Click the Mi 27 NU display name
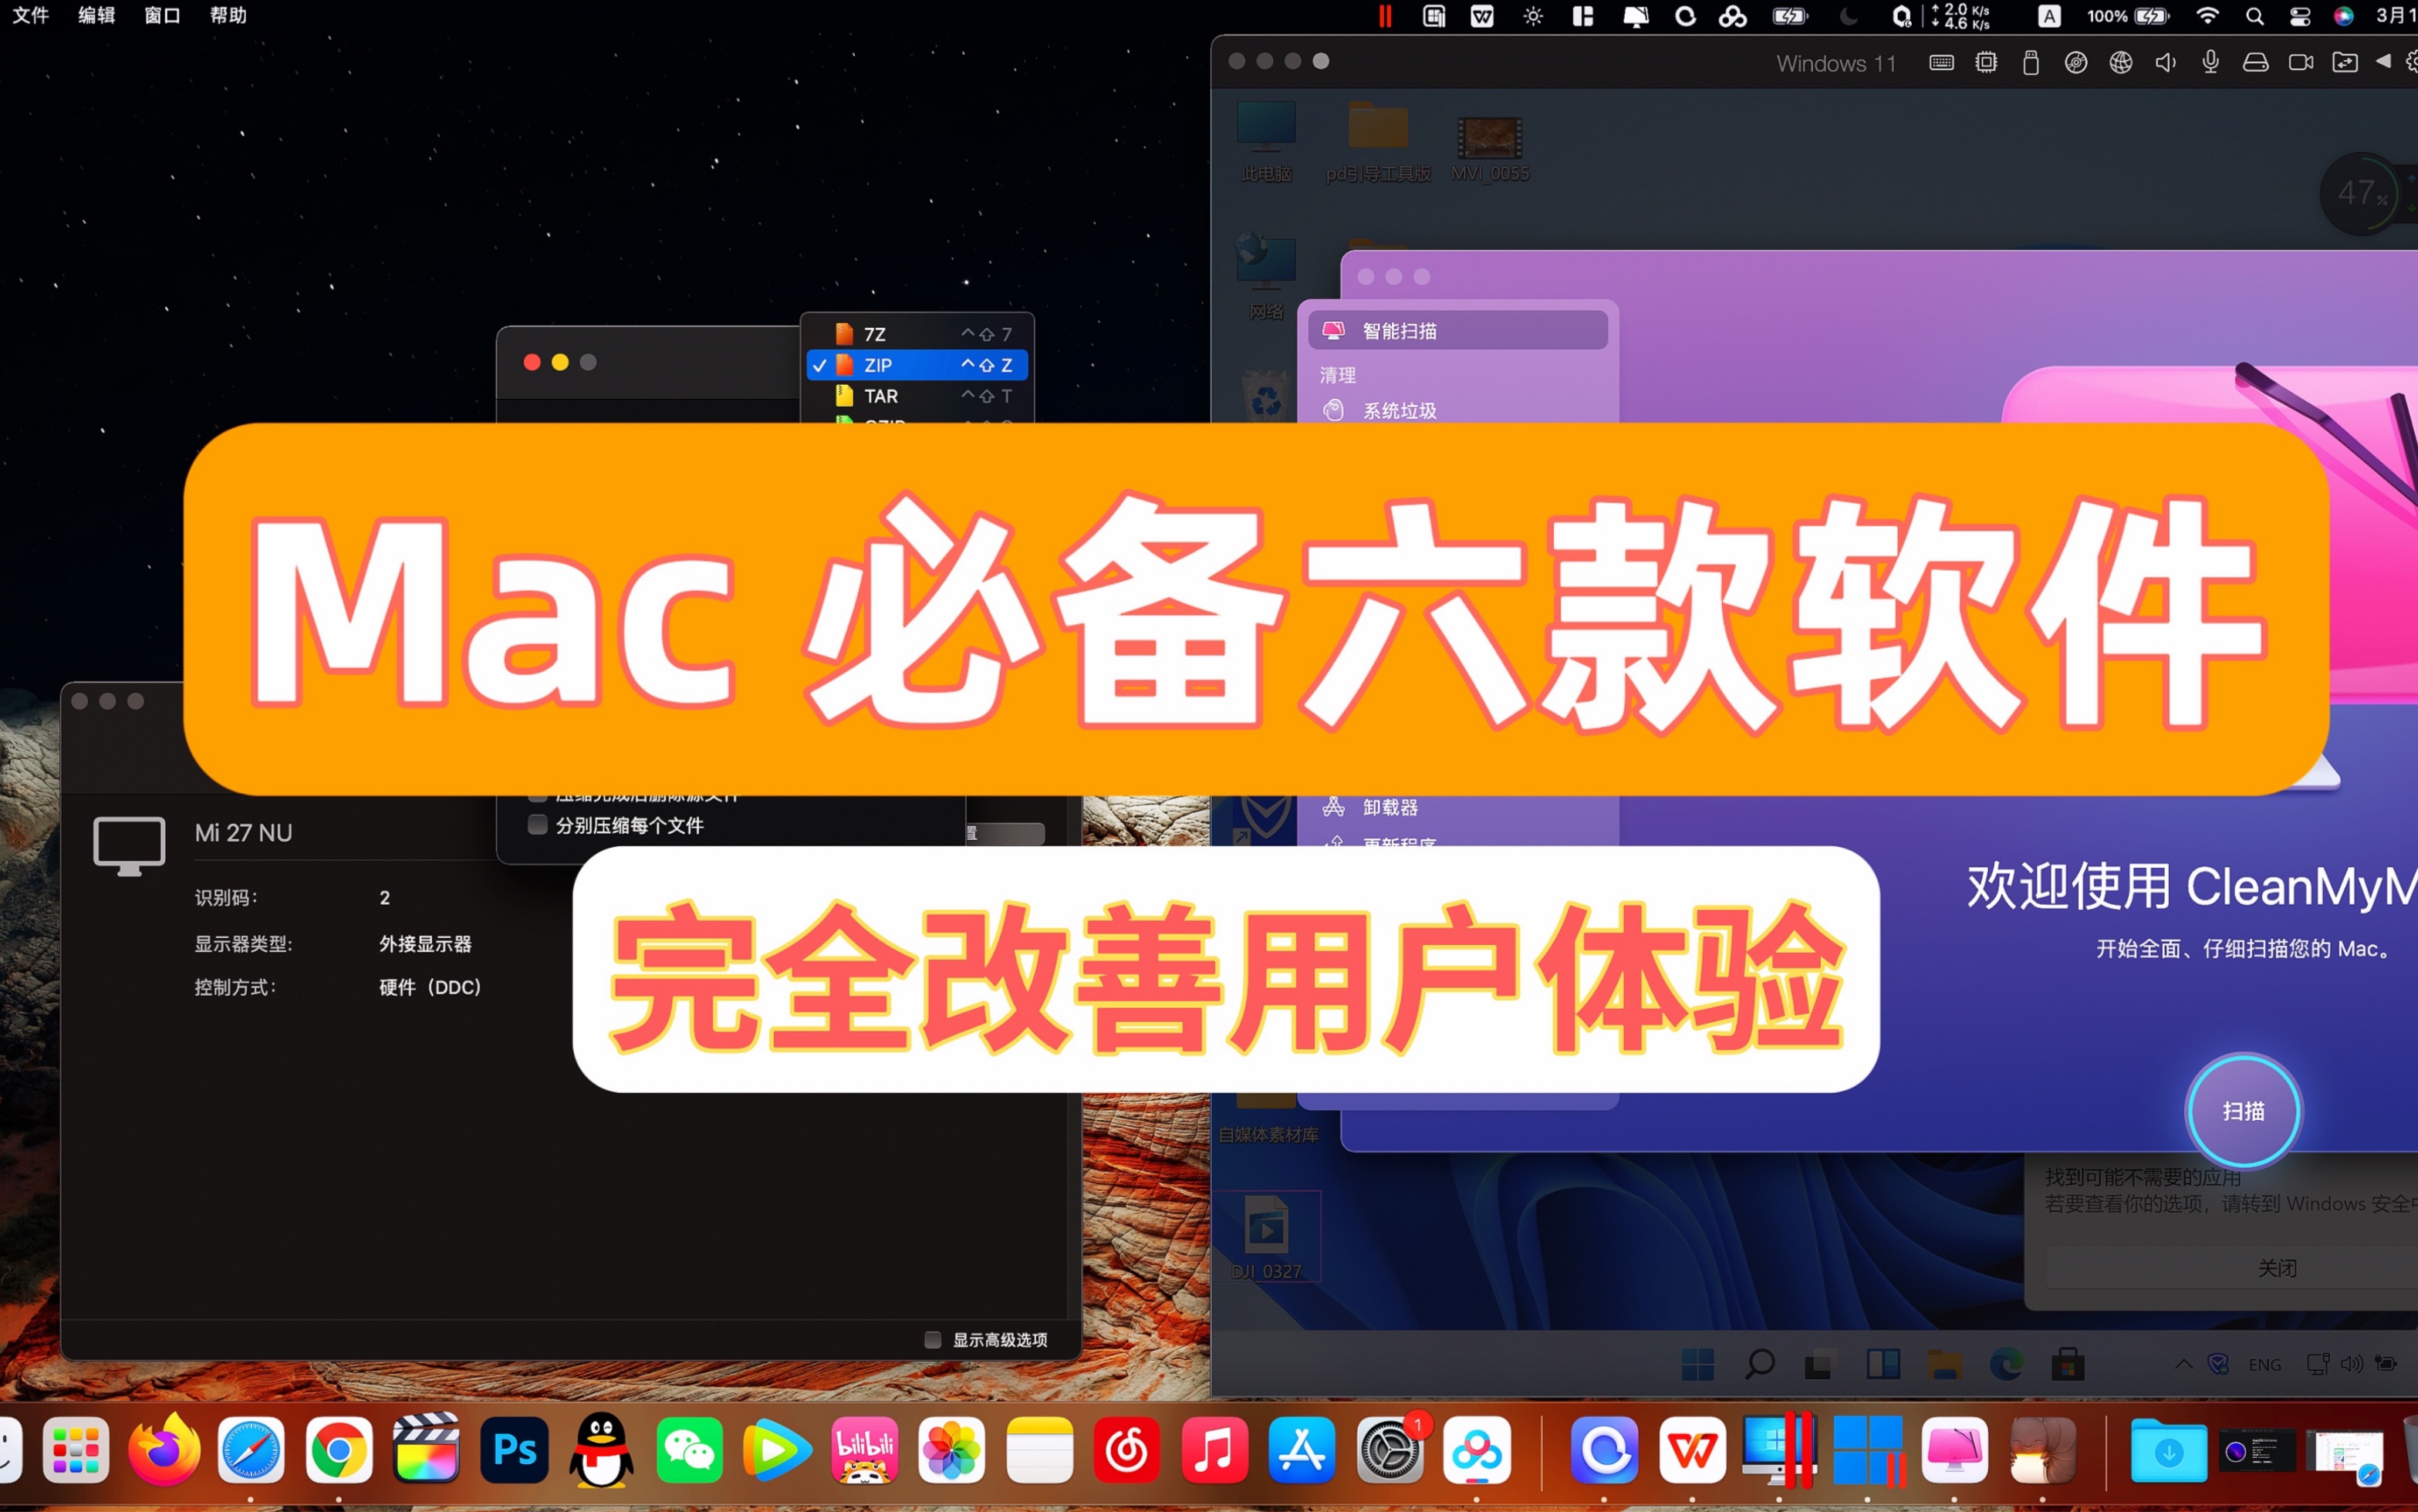This screenshot has height=1512, width=2418. 243,833
